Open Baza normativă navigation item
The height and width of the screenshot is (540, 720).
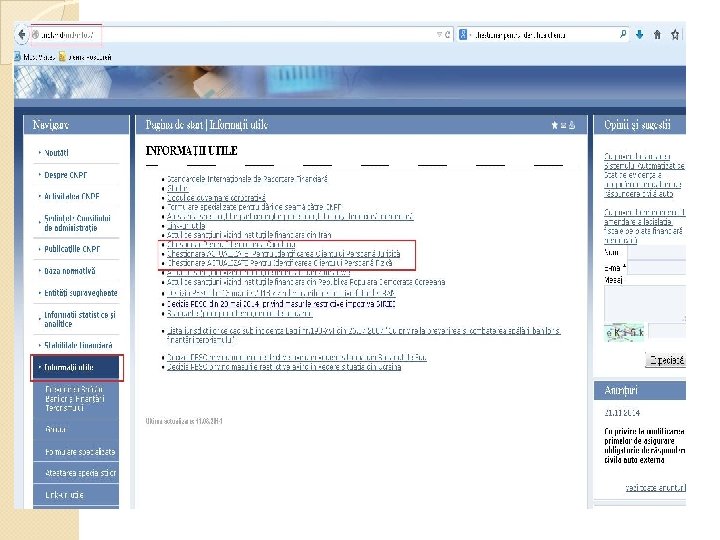point(70,271)
